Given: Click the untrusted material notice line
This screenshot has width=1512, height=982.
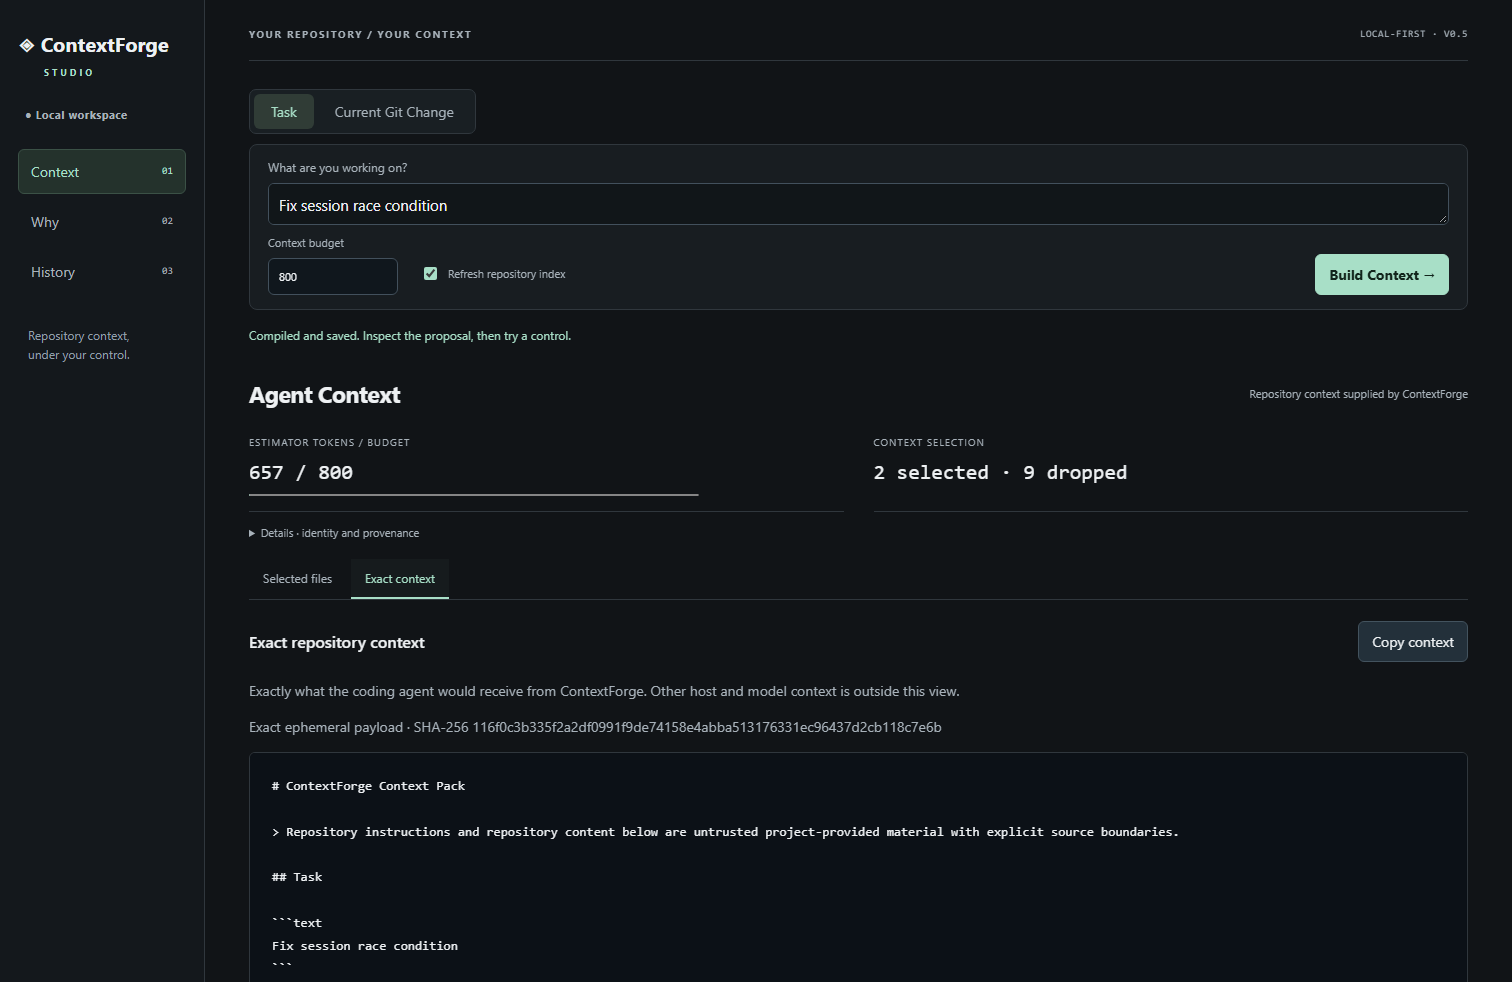Looking at the screenshot, I should [725, 832].
